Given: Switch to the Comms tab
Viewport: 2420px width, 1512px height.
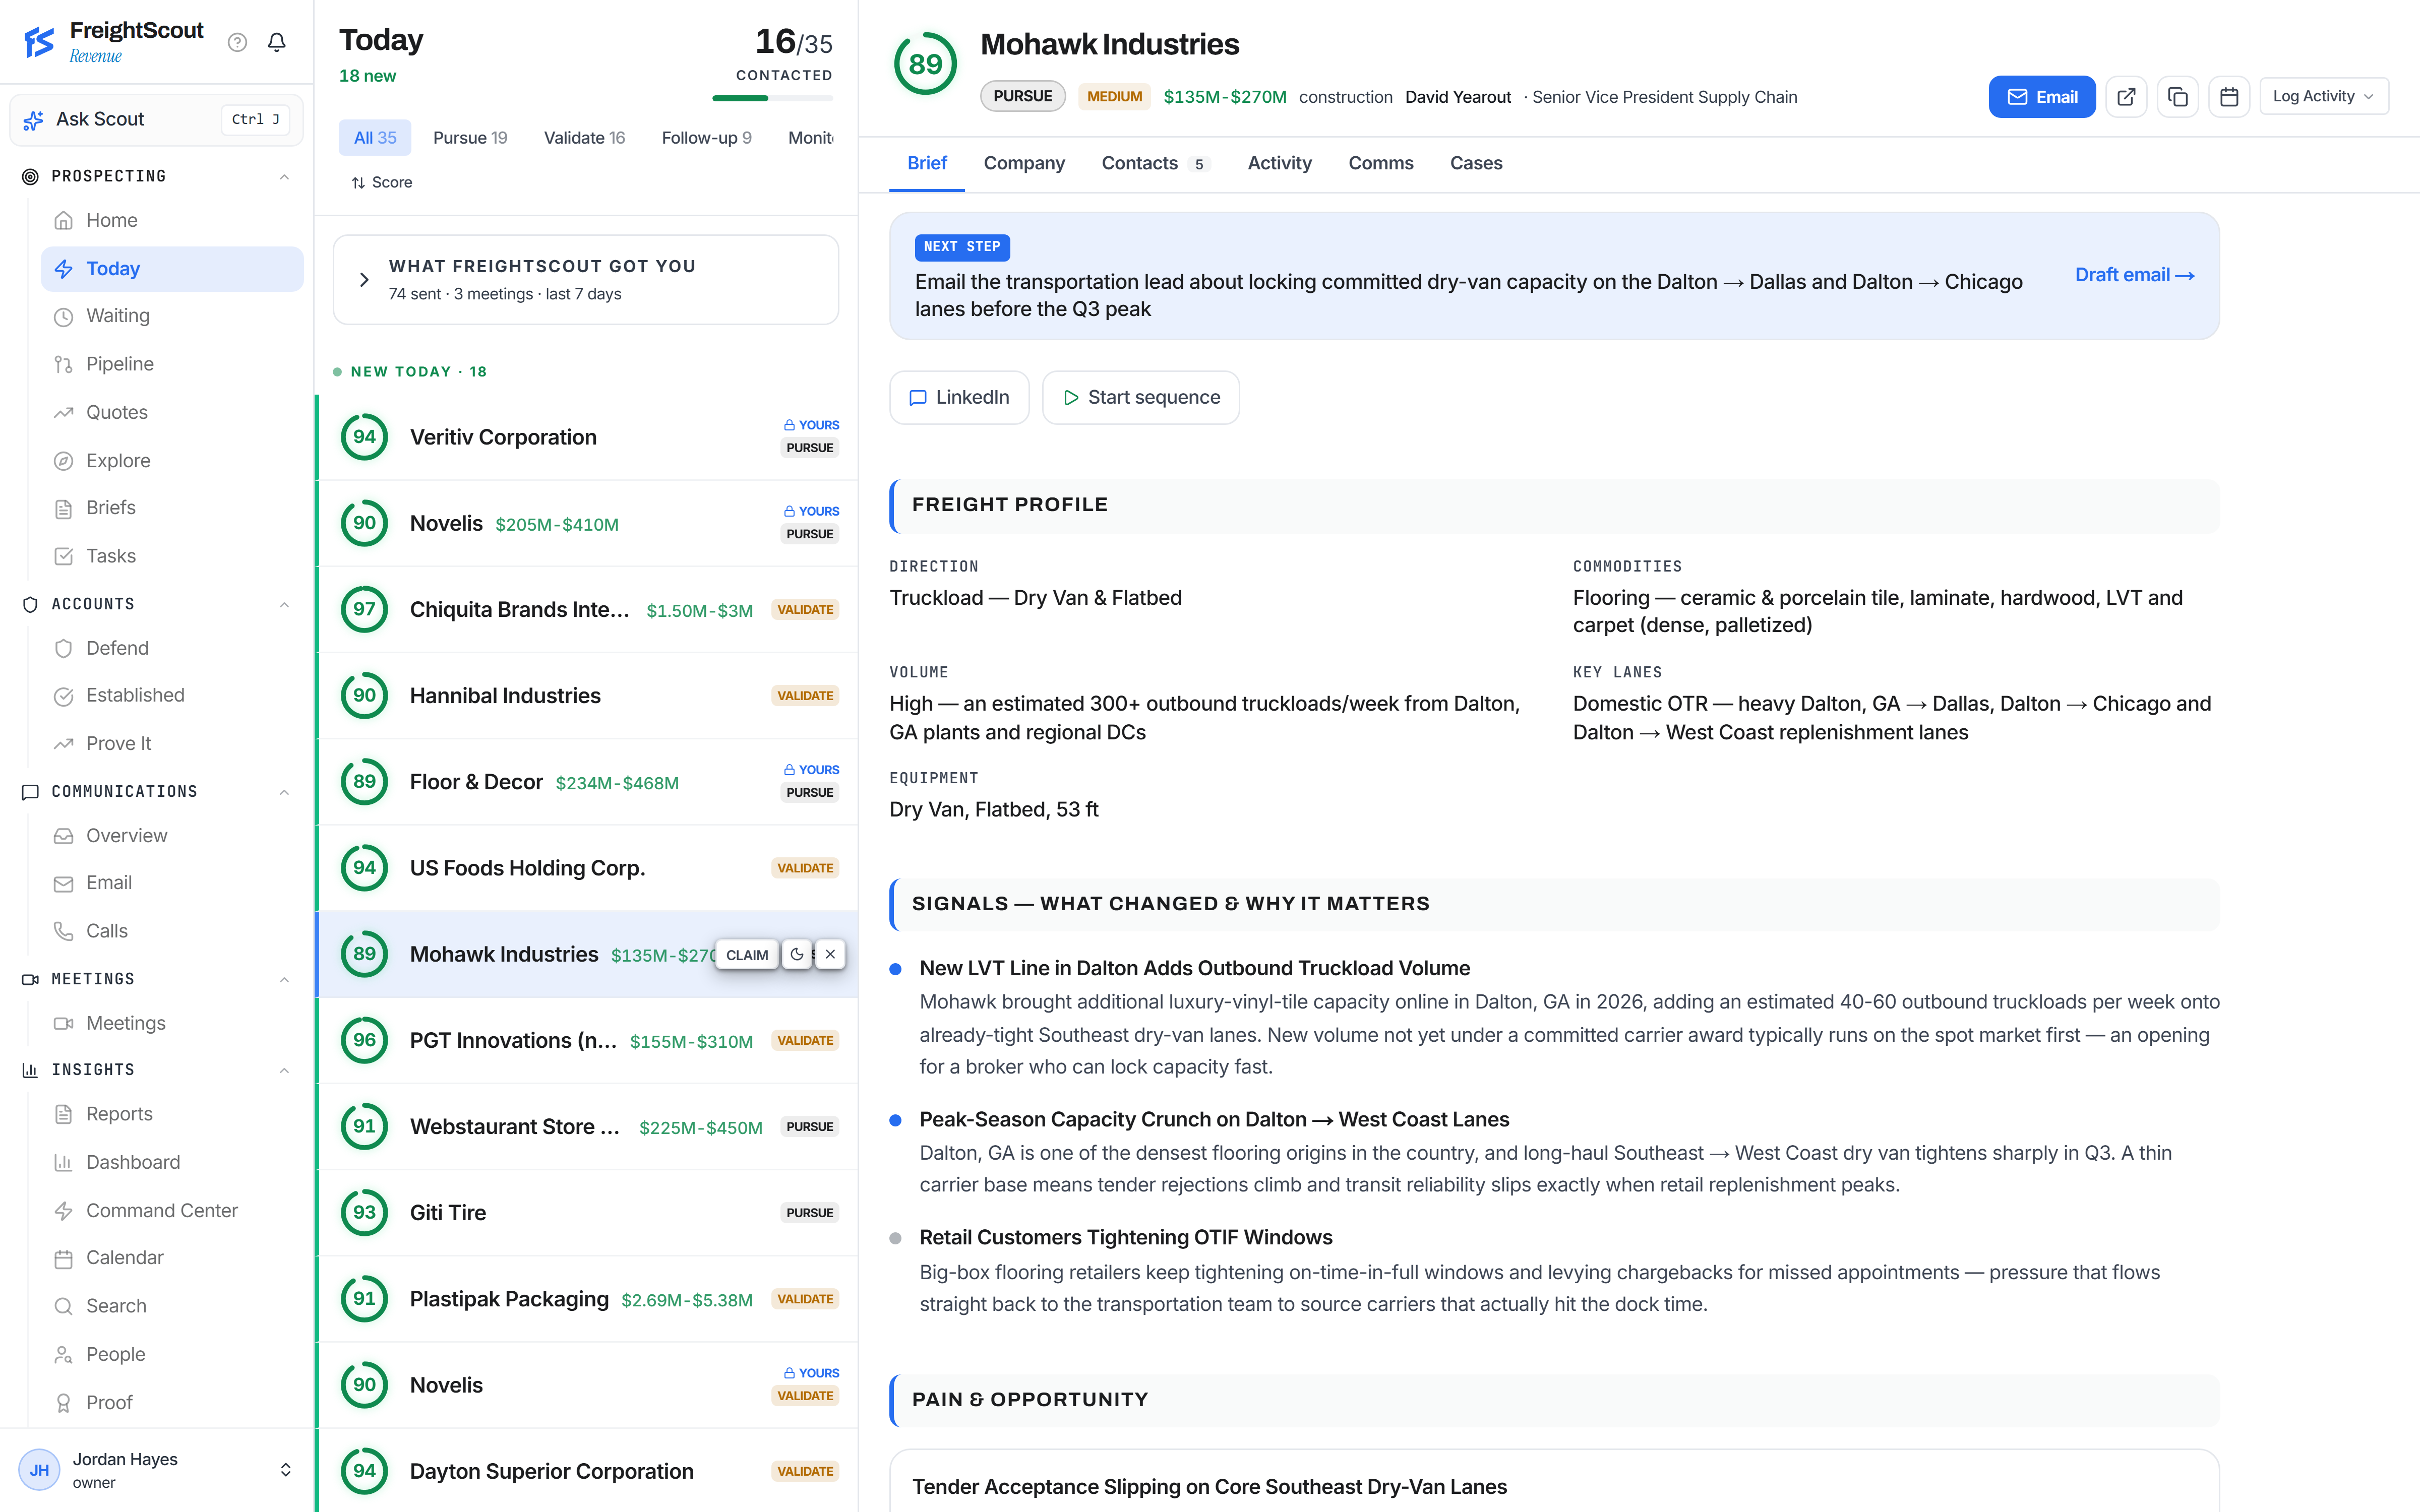Looking at the screenshot, I should click(1380, 163).
